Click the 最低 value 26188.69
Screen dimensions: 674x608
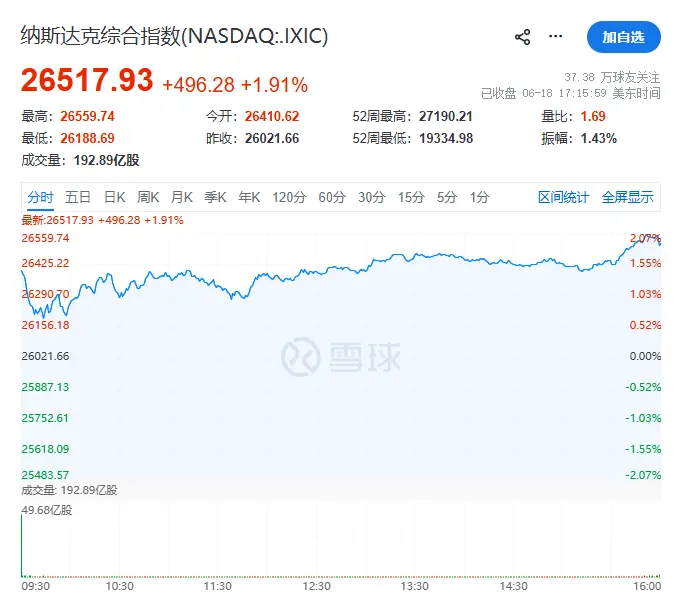(x=87, y=138)
